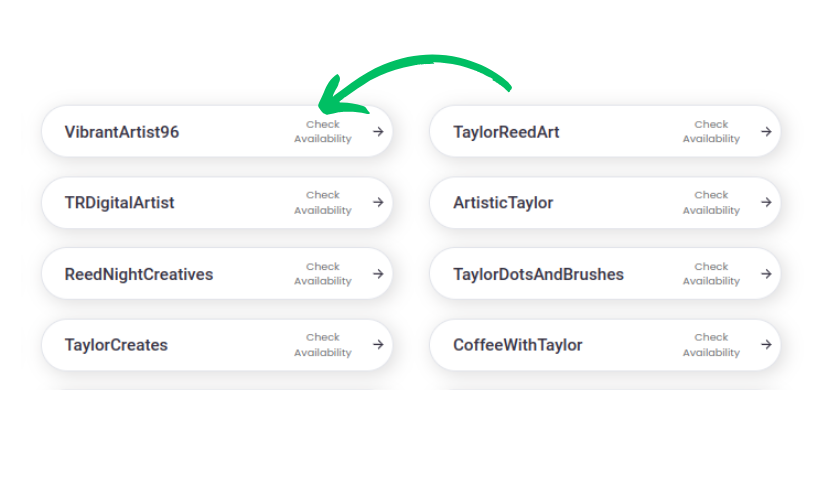Check availability for TaylorDotsAndBrushes

click(x=711, y=274)
